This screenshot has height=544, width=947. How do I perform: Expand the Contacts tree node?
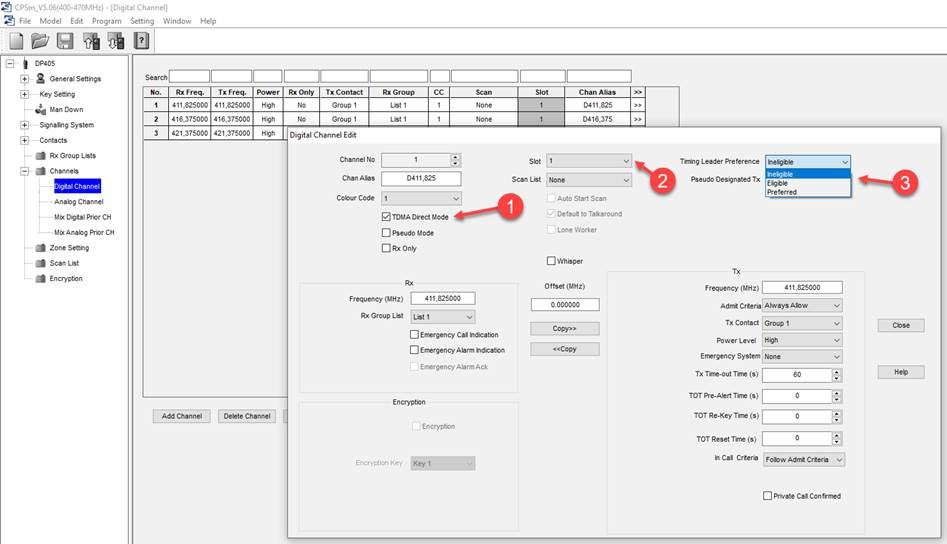(24, 140)
